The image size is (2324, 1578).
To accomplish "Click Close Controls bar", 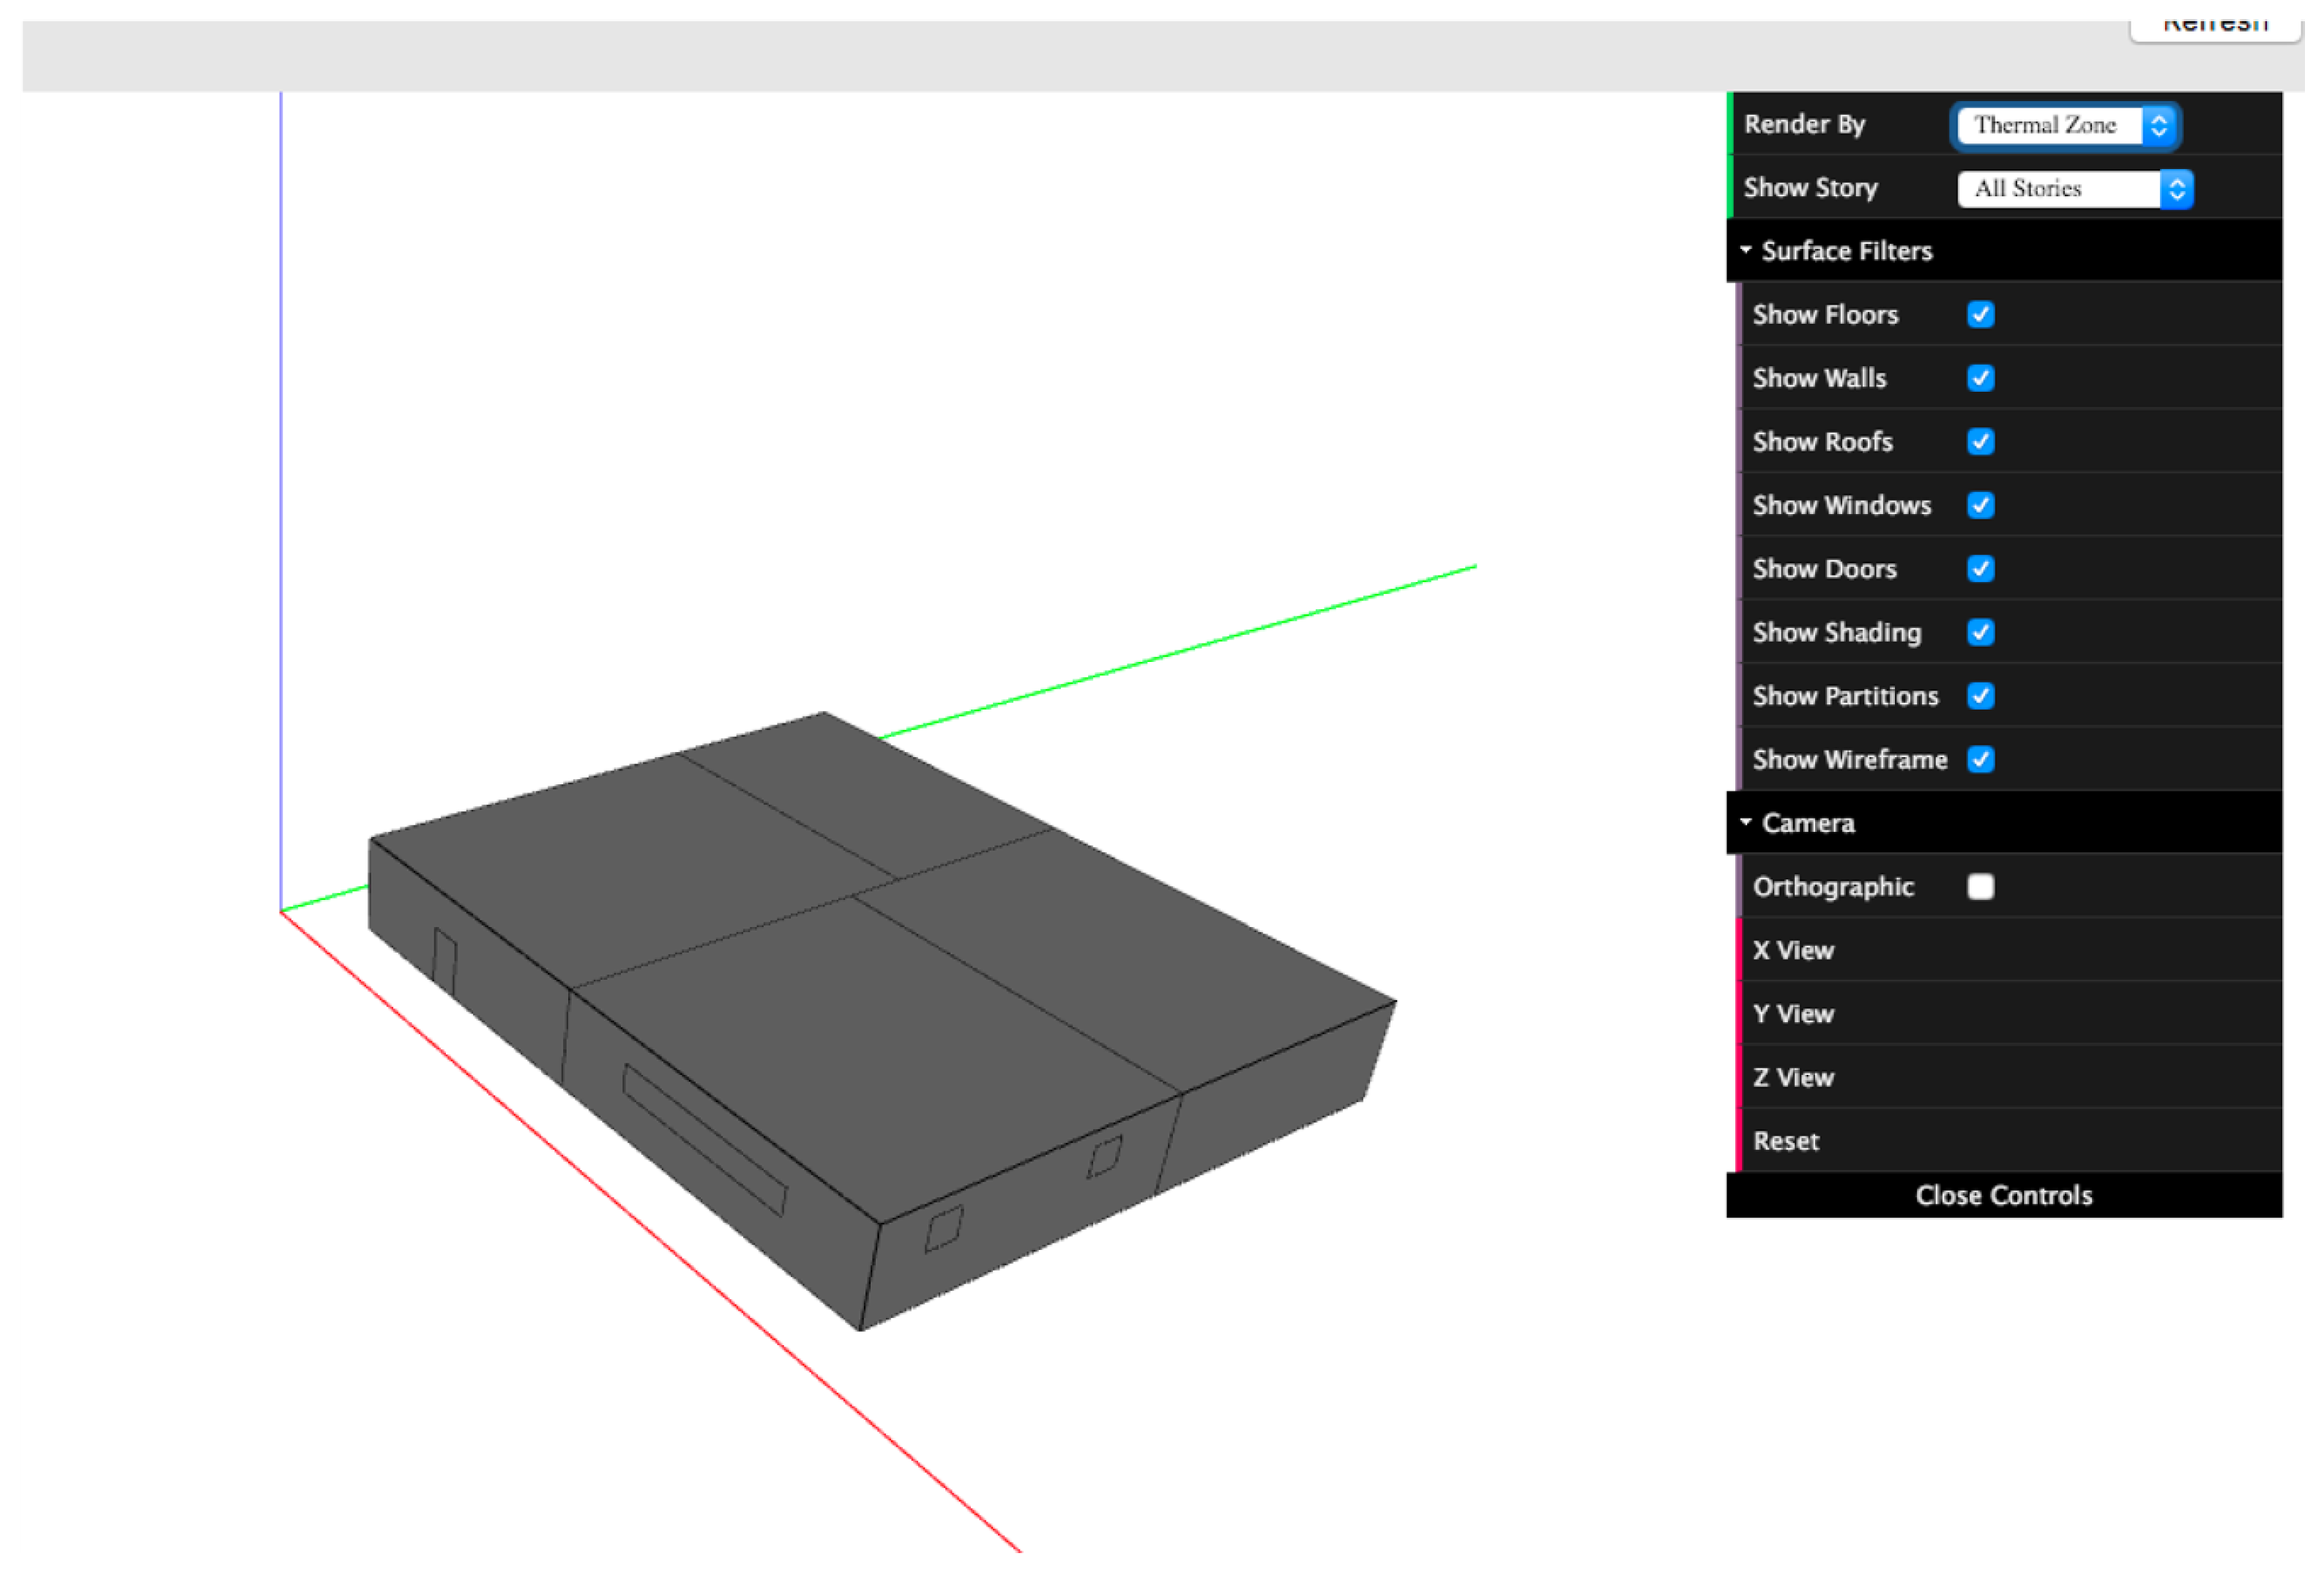I will tap(2003, 1196).
